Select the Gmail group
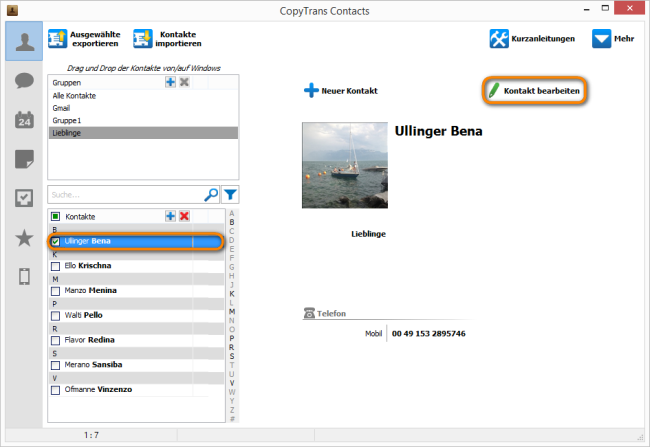The image size is (650, 447). (x=62, y=107)
